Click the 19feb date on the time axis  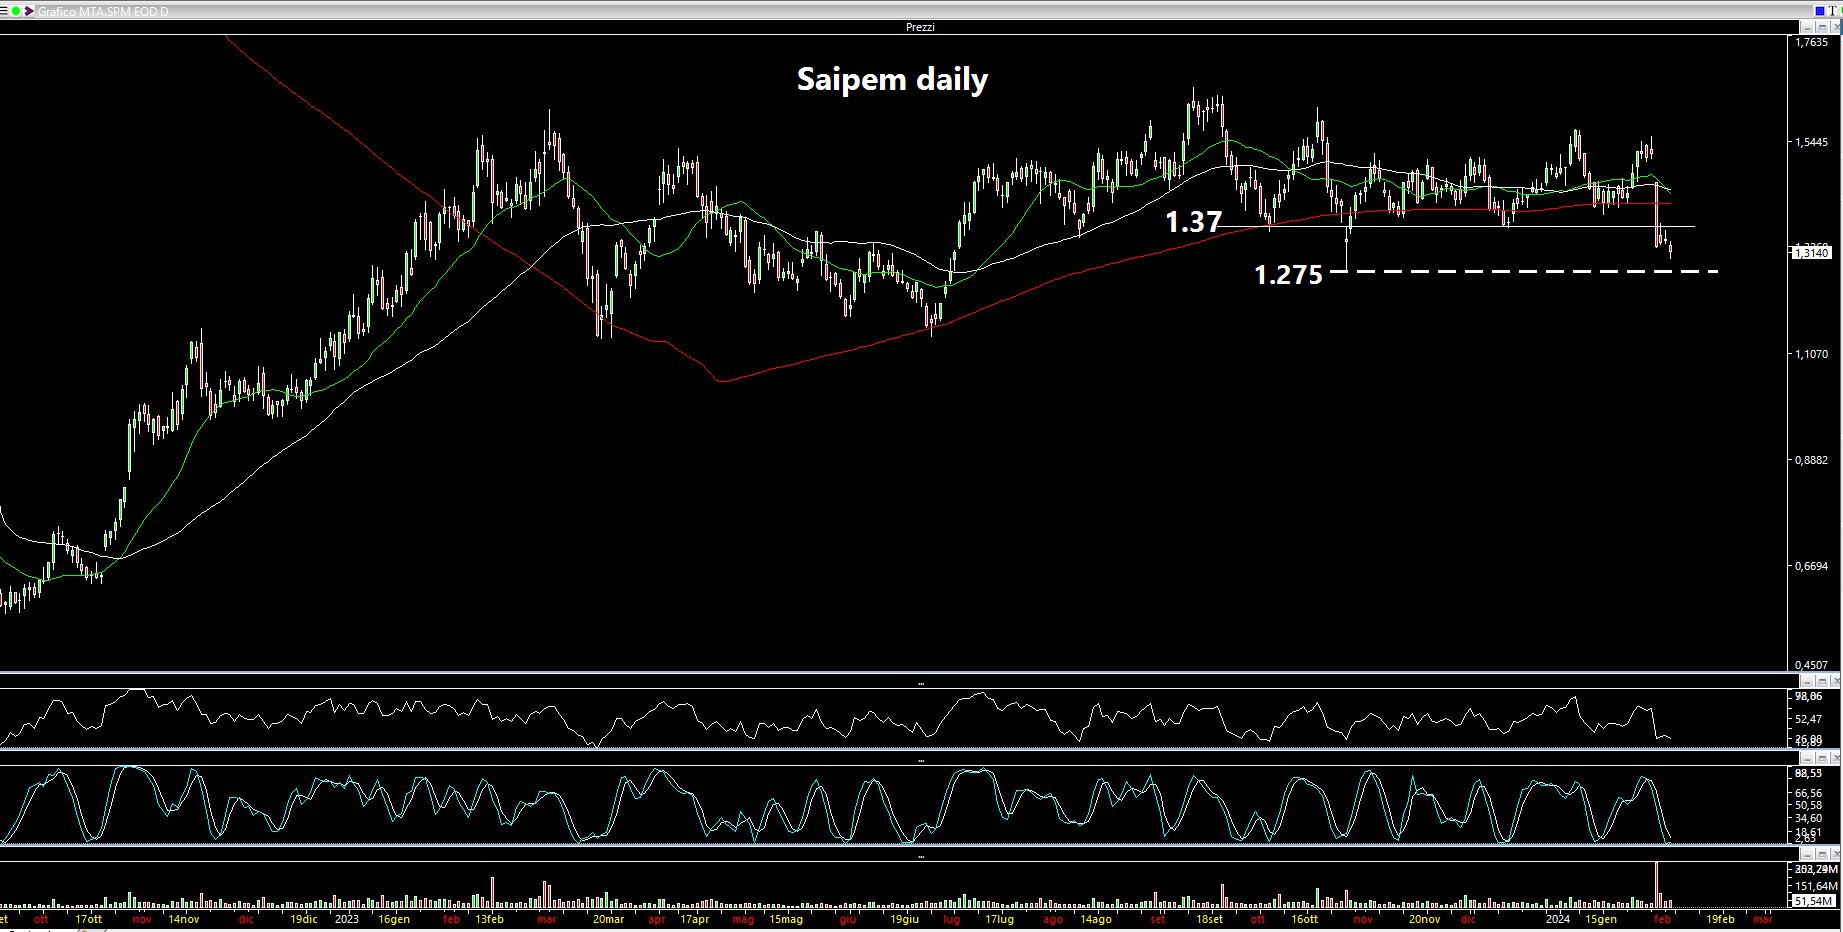point(1720,919)
